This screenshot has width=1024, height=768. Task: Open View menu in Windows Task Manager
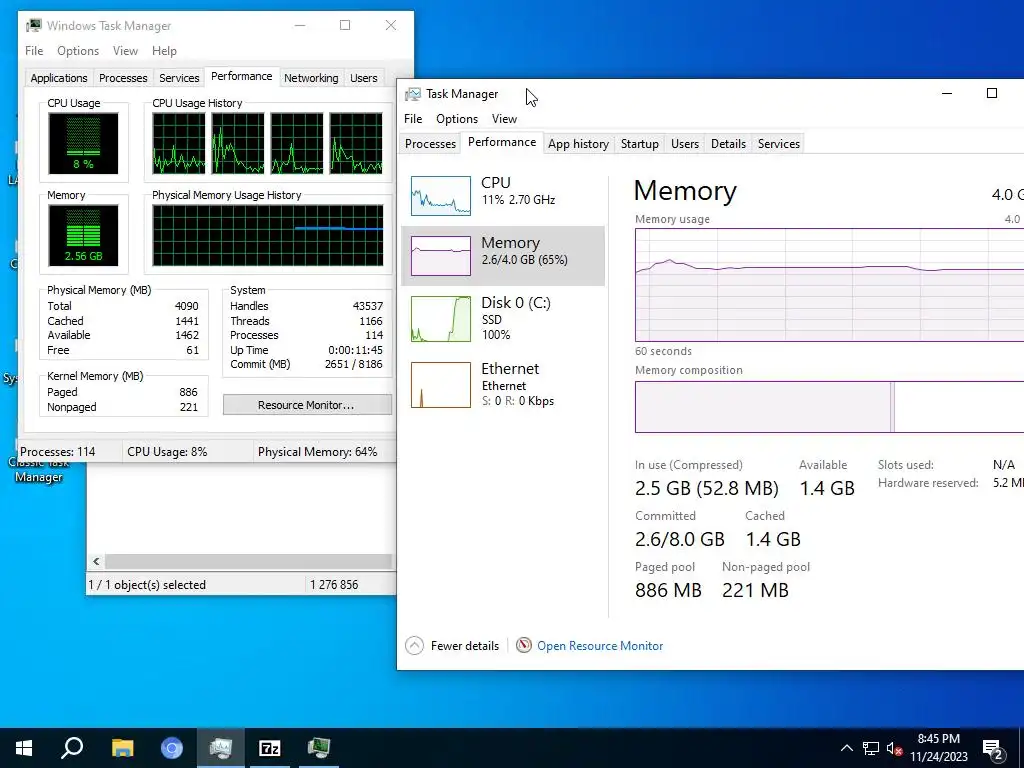[125, 51]
